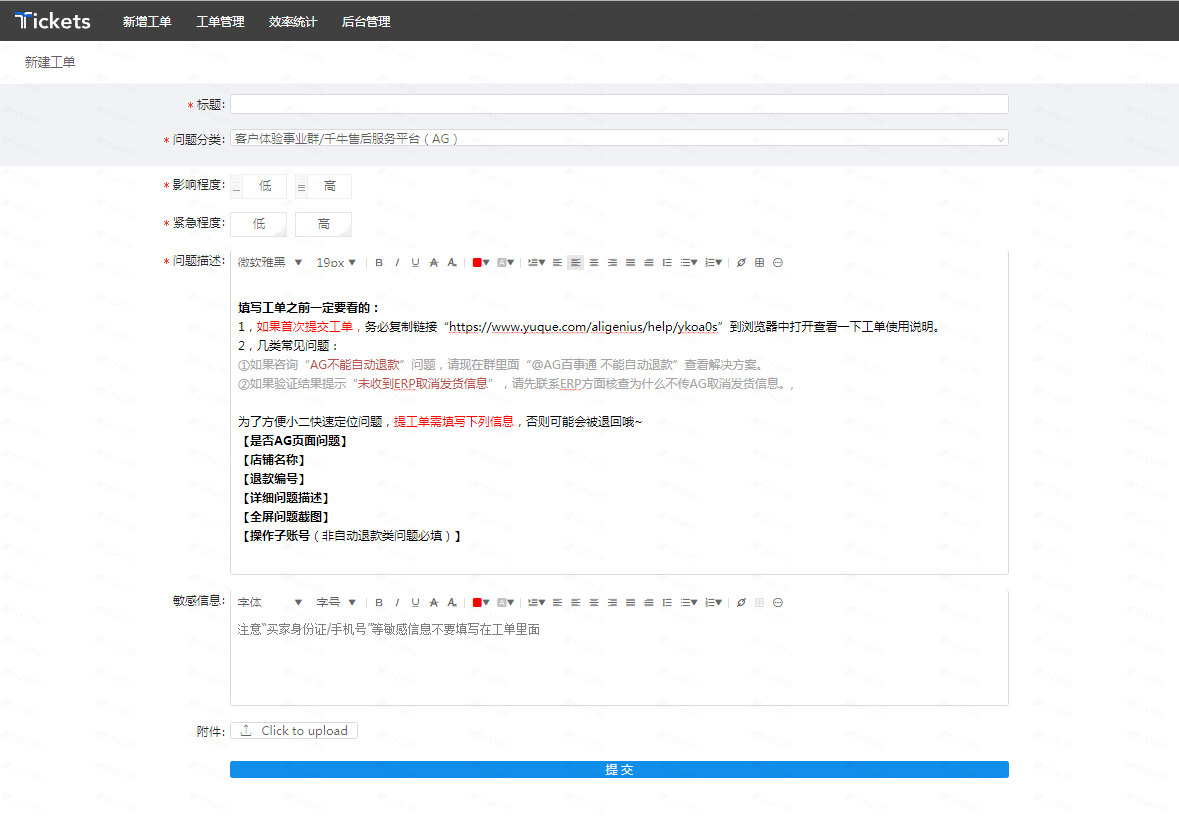
Task: Center-align text in the 问题描述 editor toolbar
Action: 594,262
